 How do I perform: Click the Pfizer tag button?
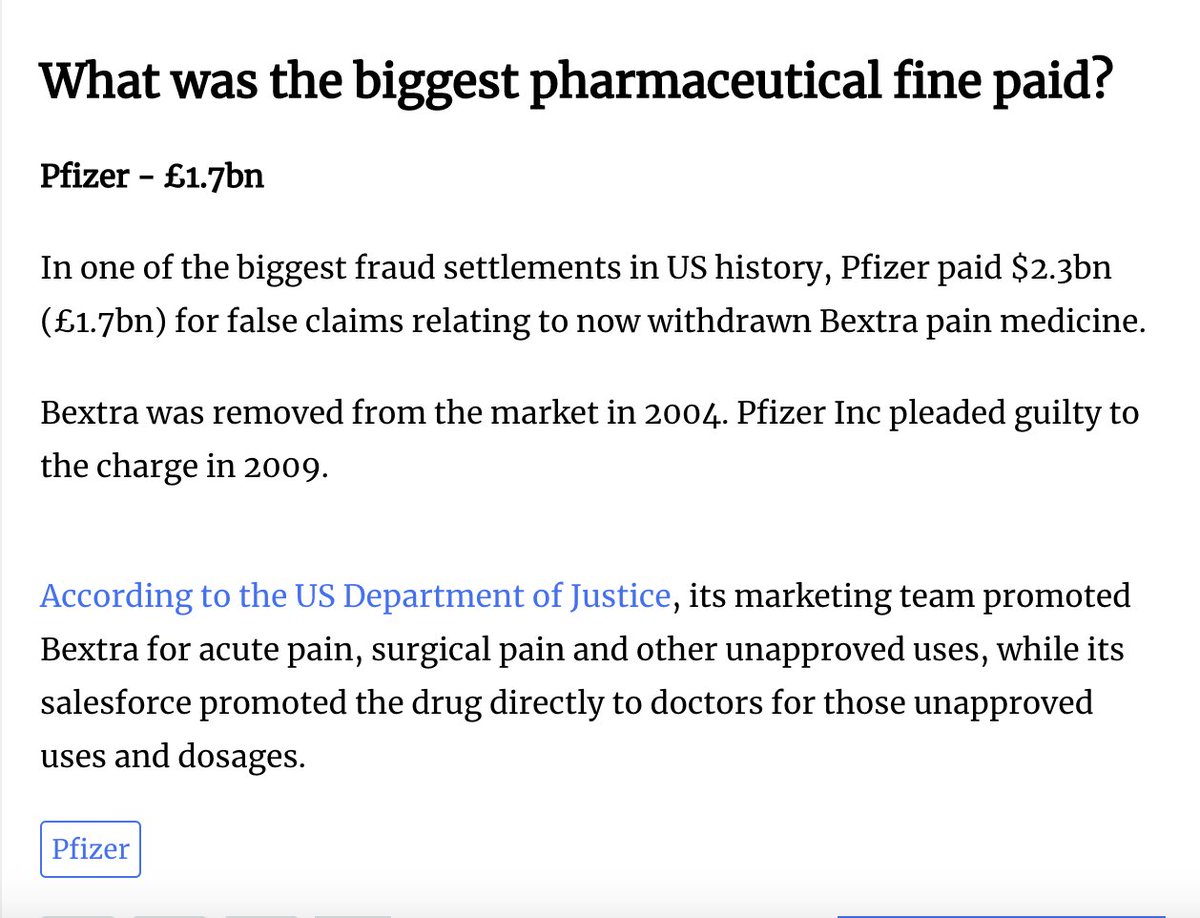[90, 849]
